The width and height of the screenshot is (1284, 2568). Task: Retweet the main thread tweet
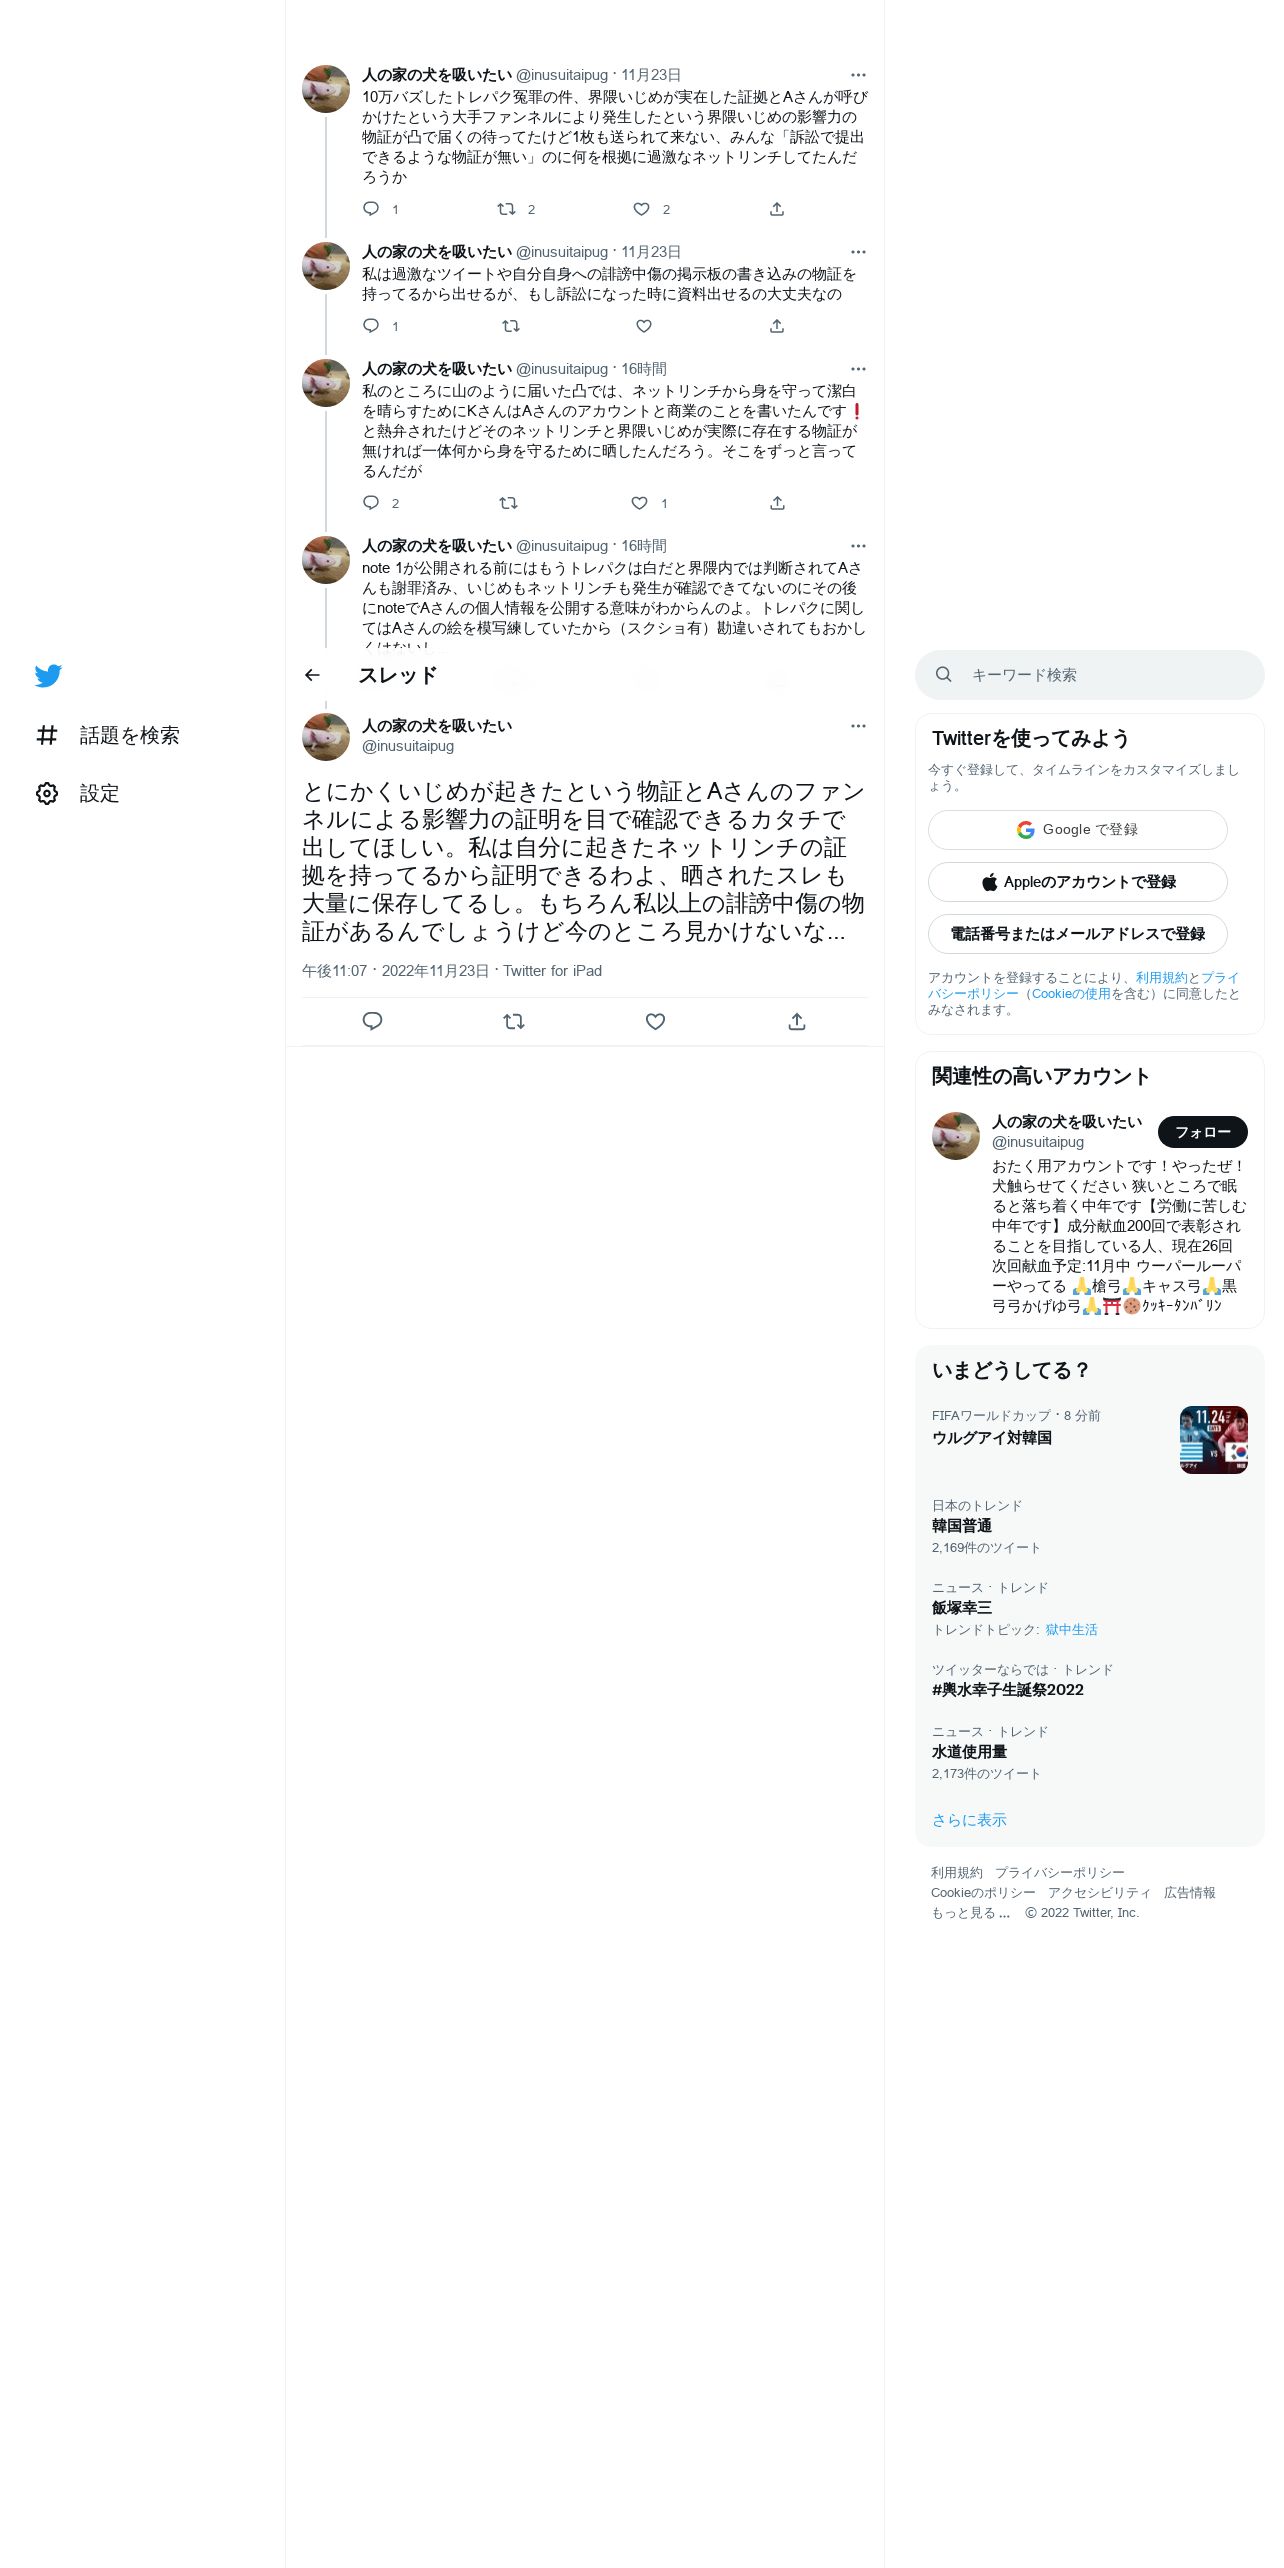pyautogui.click(x=514, y=1021)
